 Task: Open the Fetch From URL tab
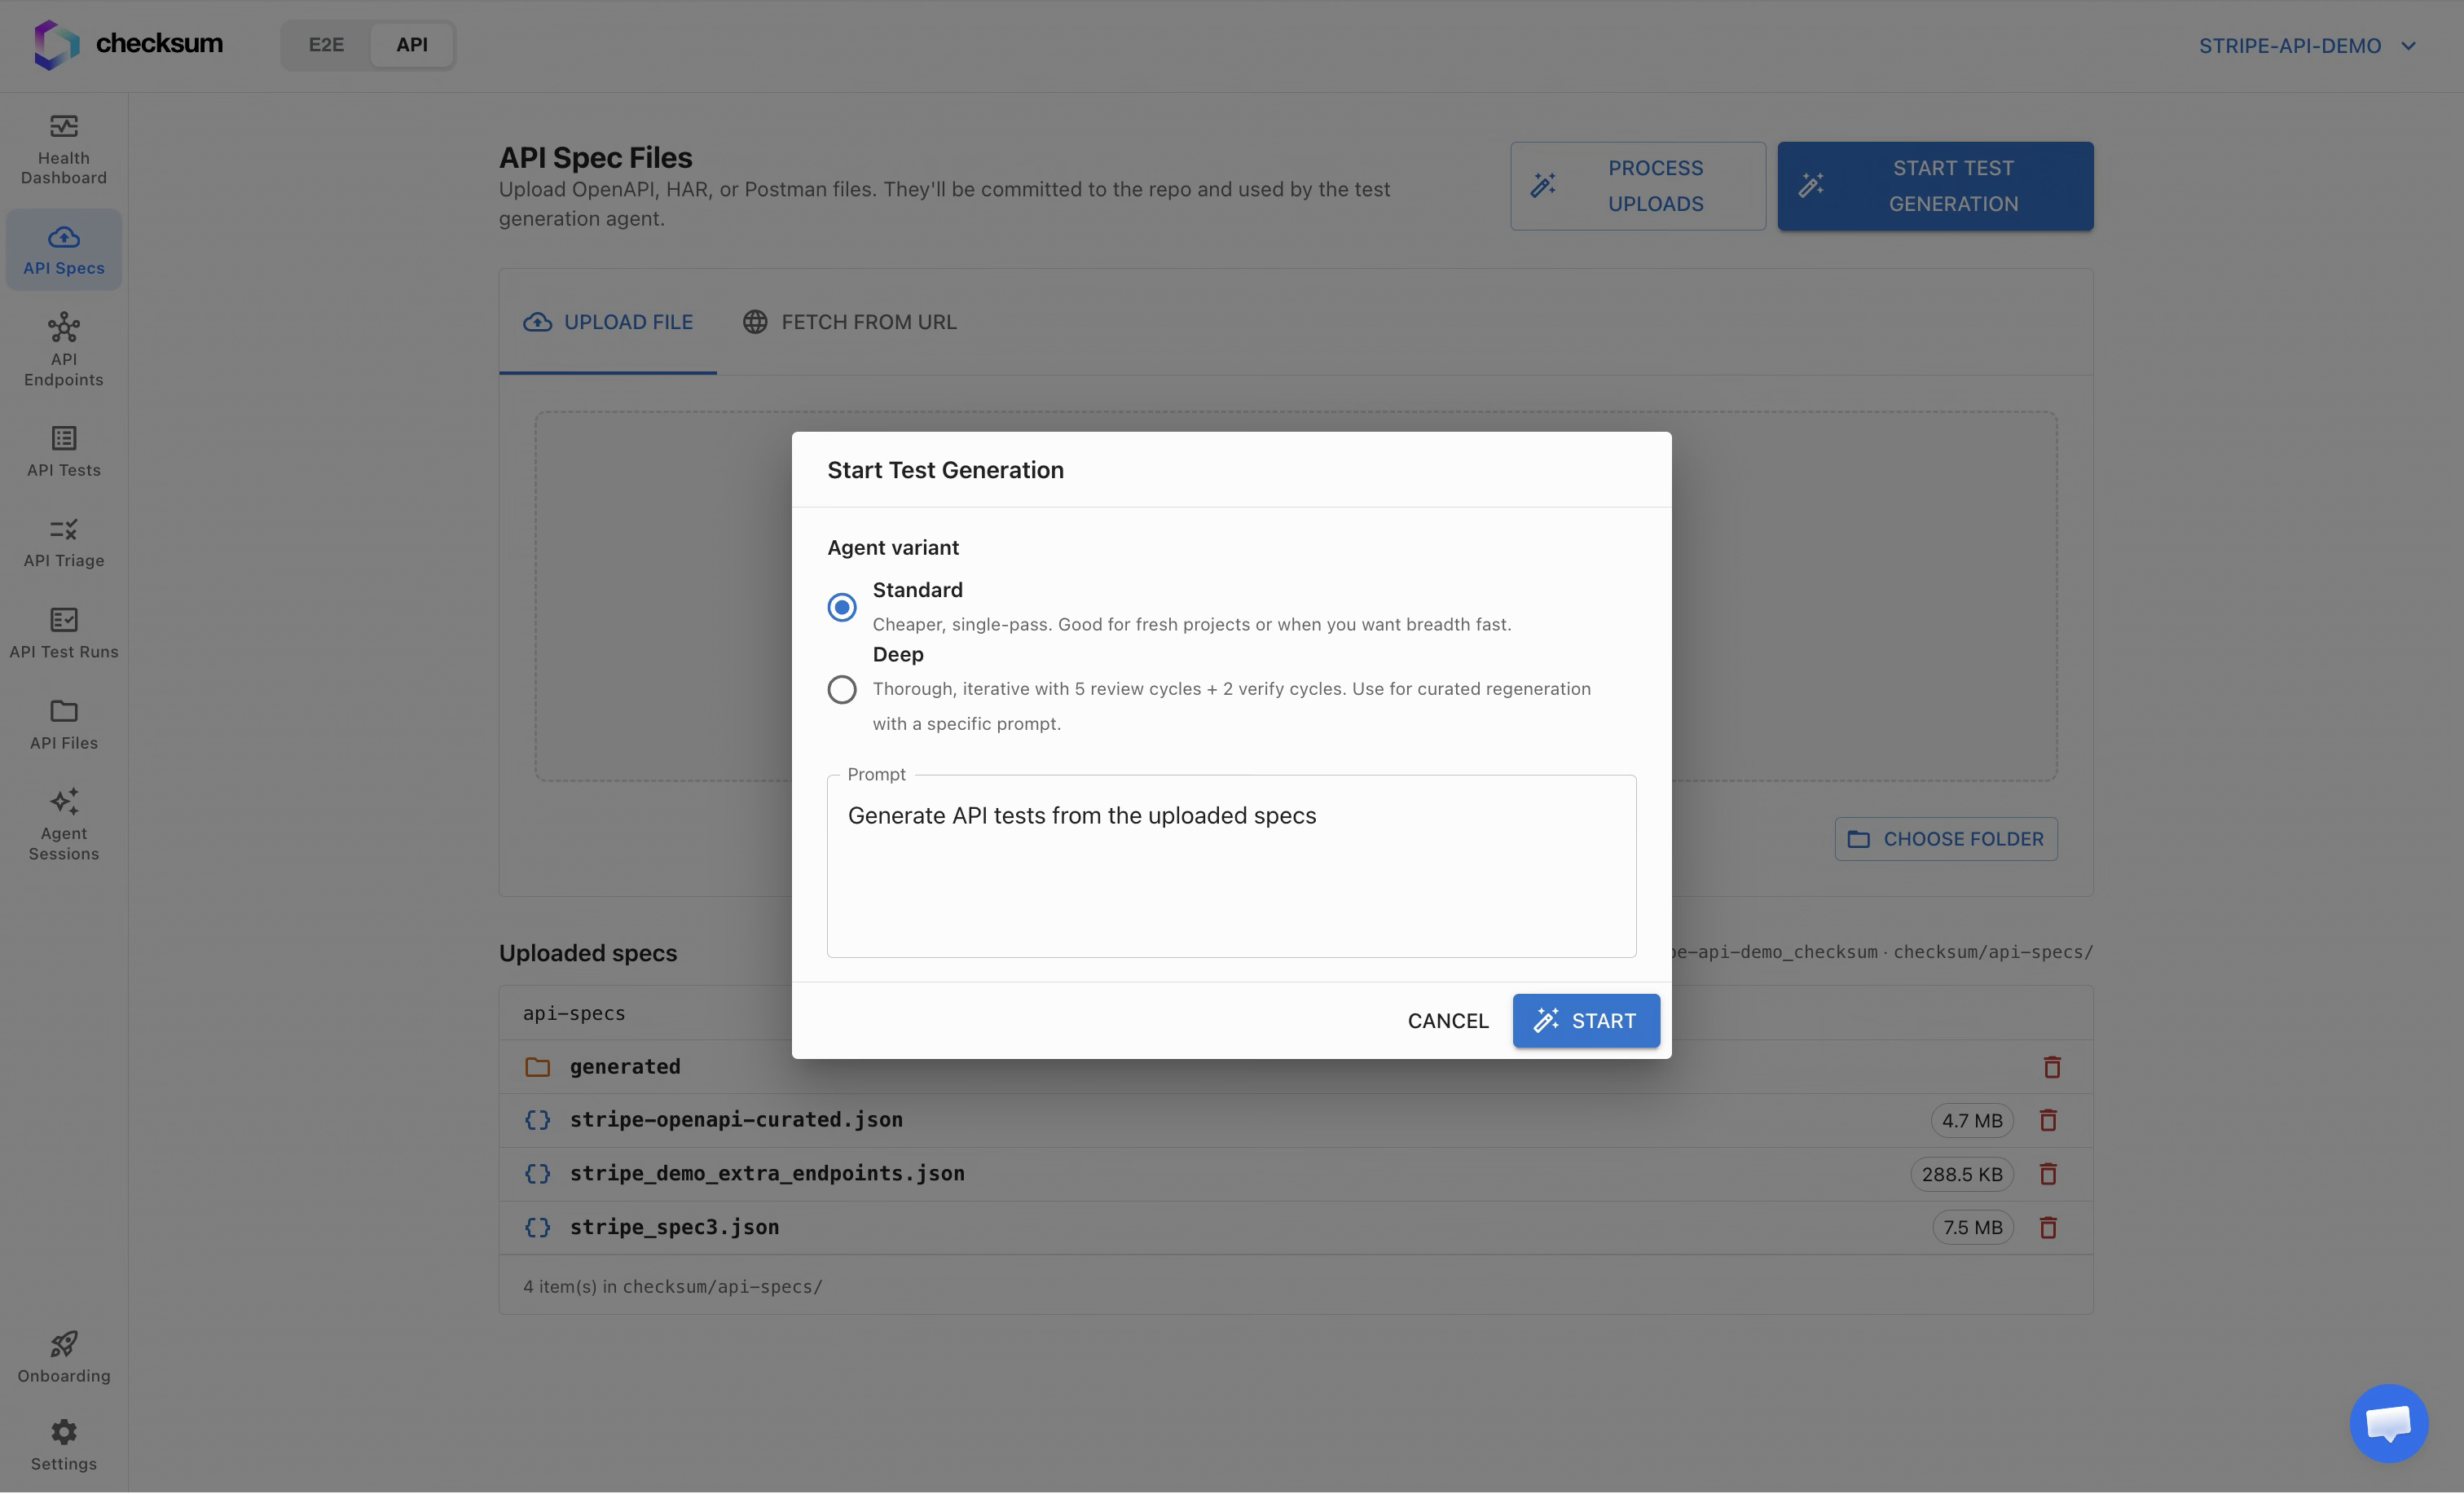click(x=849, y=322)
